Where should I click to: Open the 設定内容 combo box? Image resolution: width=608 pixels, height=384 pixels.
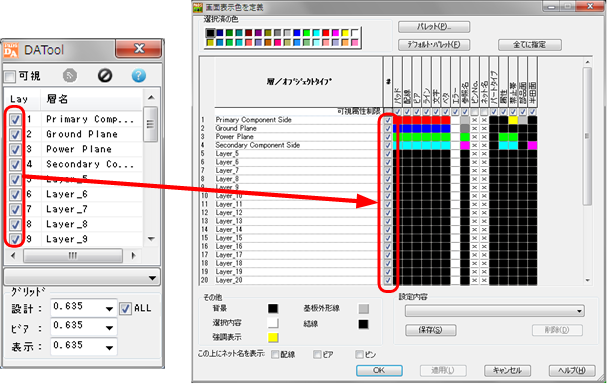coord(495,311)
